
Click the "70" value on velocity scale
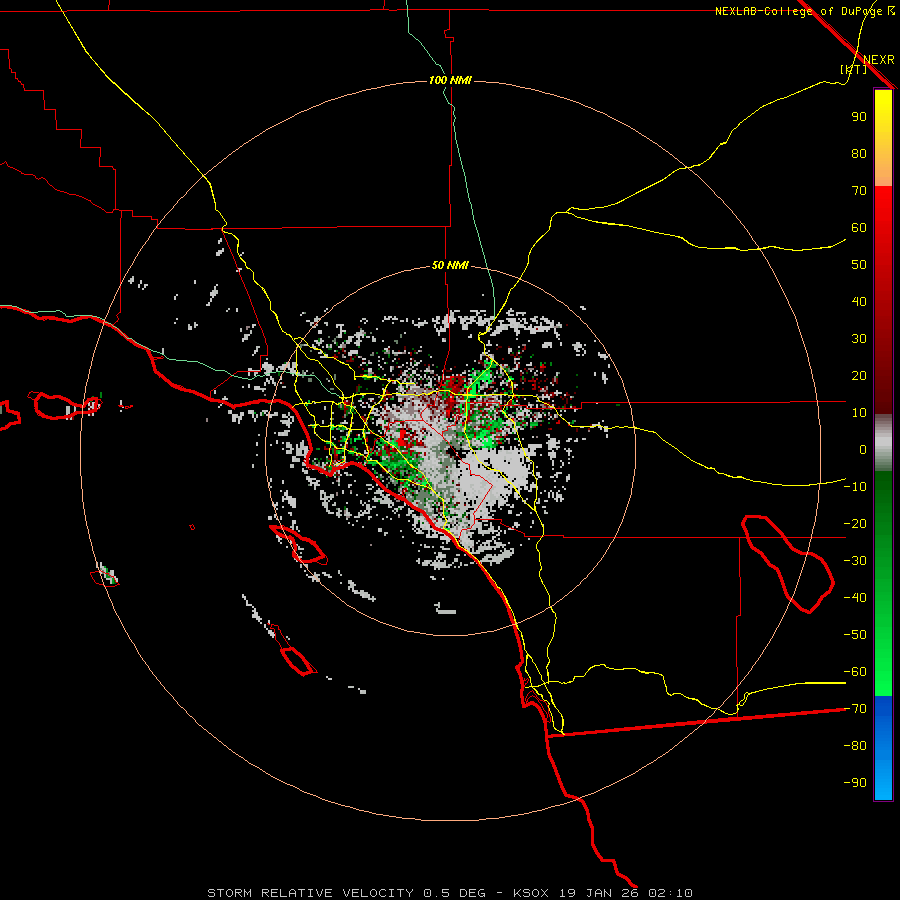point(859,191)
